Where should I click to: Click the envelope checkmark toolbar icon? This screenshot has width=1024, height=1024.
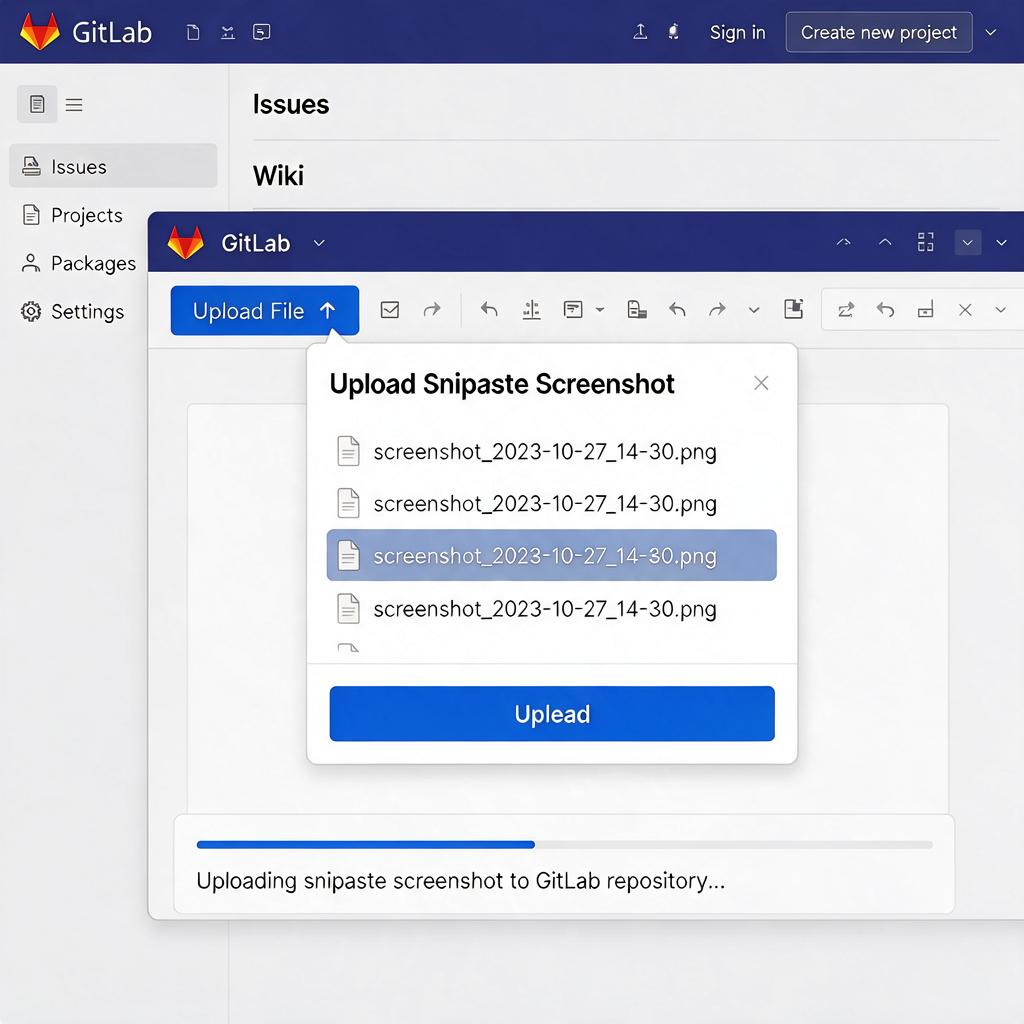pos(390,310)
